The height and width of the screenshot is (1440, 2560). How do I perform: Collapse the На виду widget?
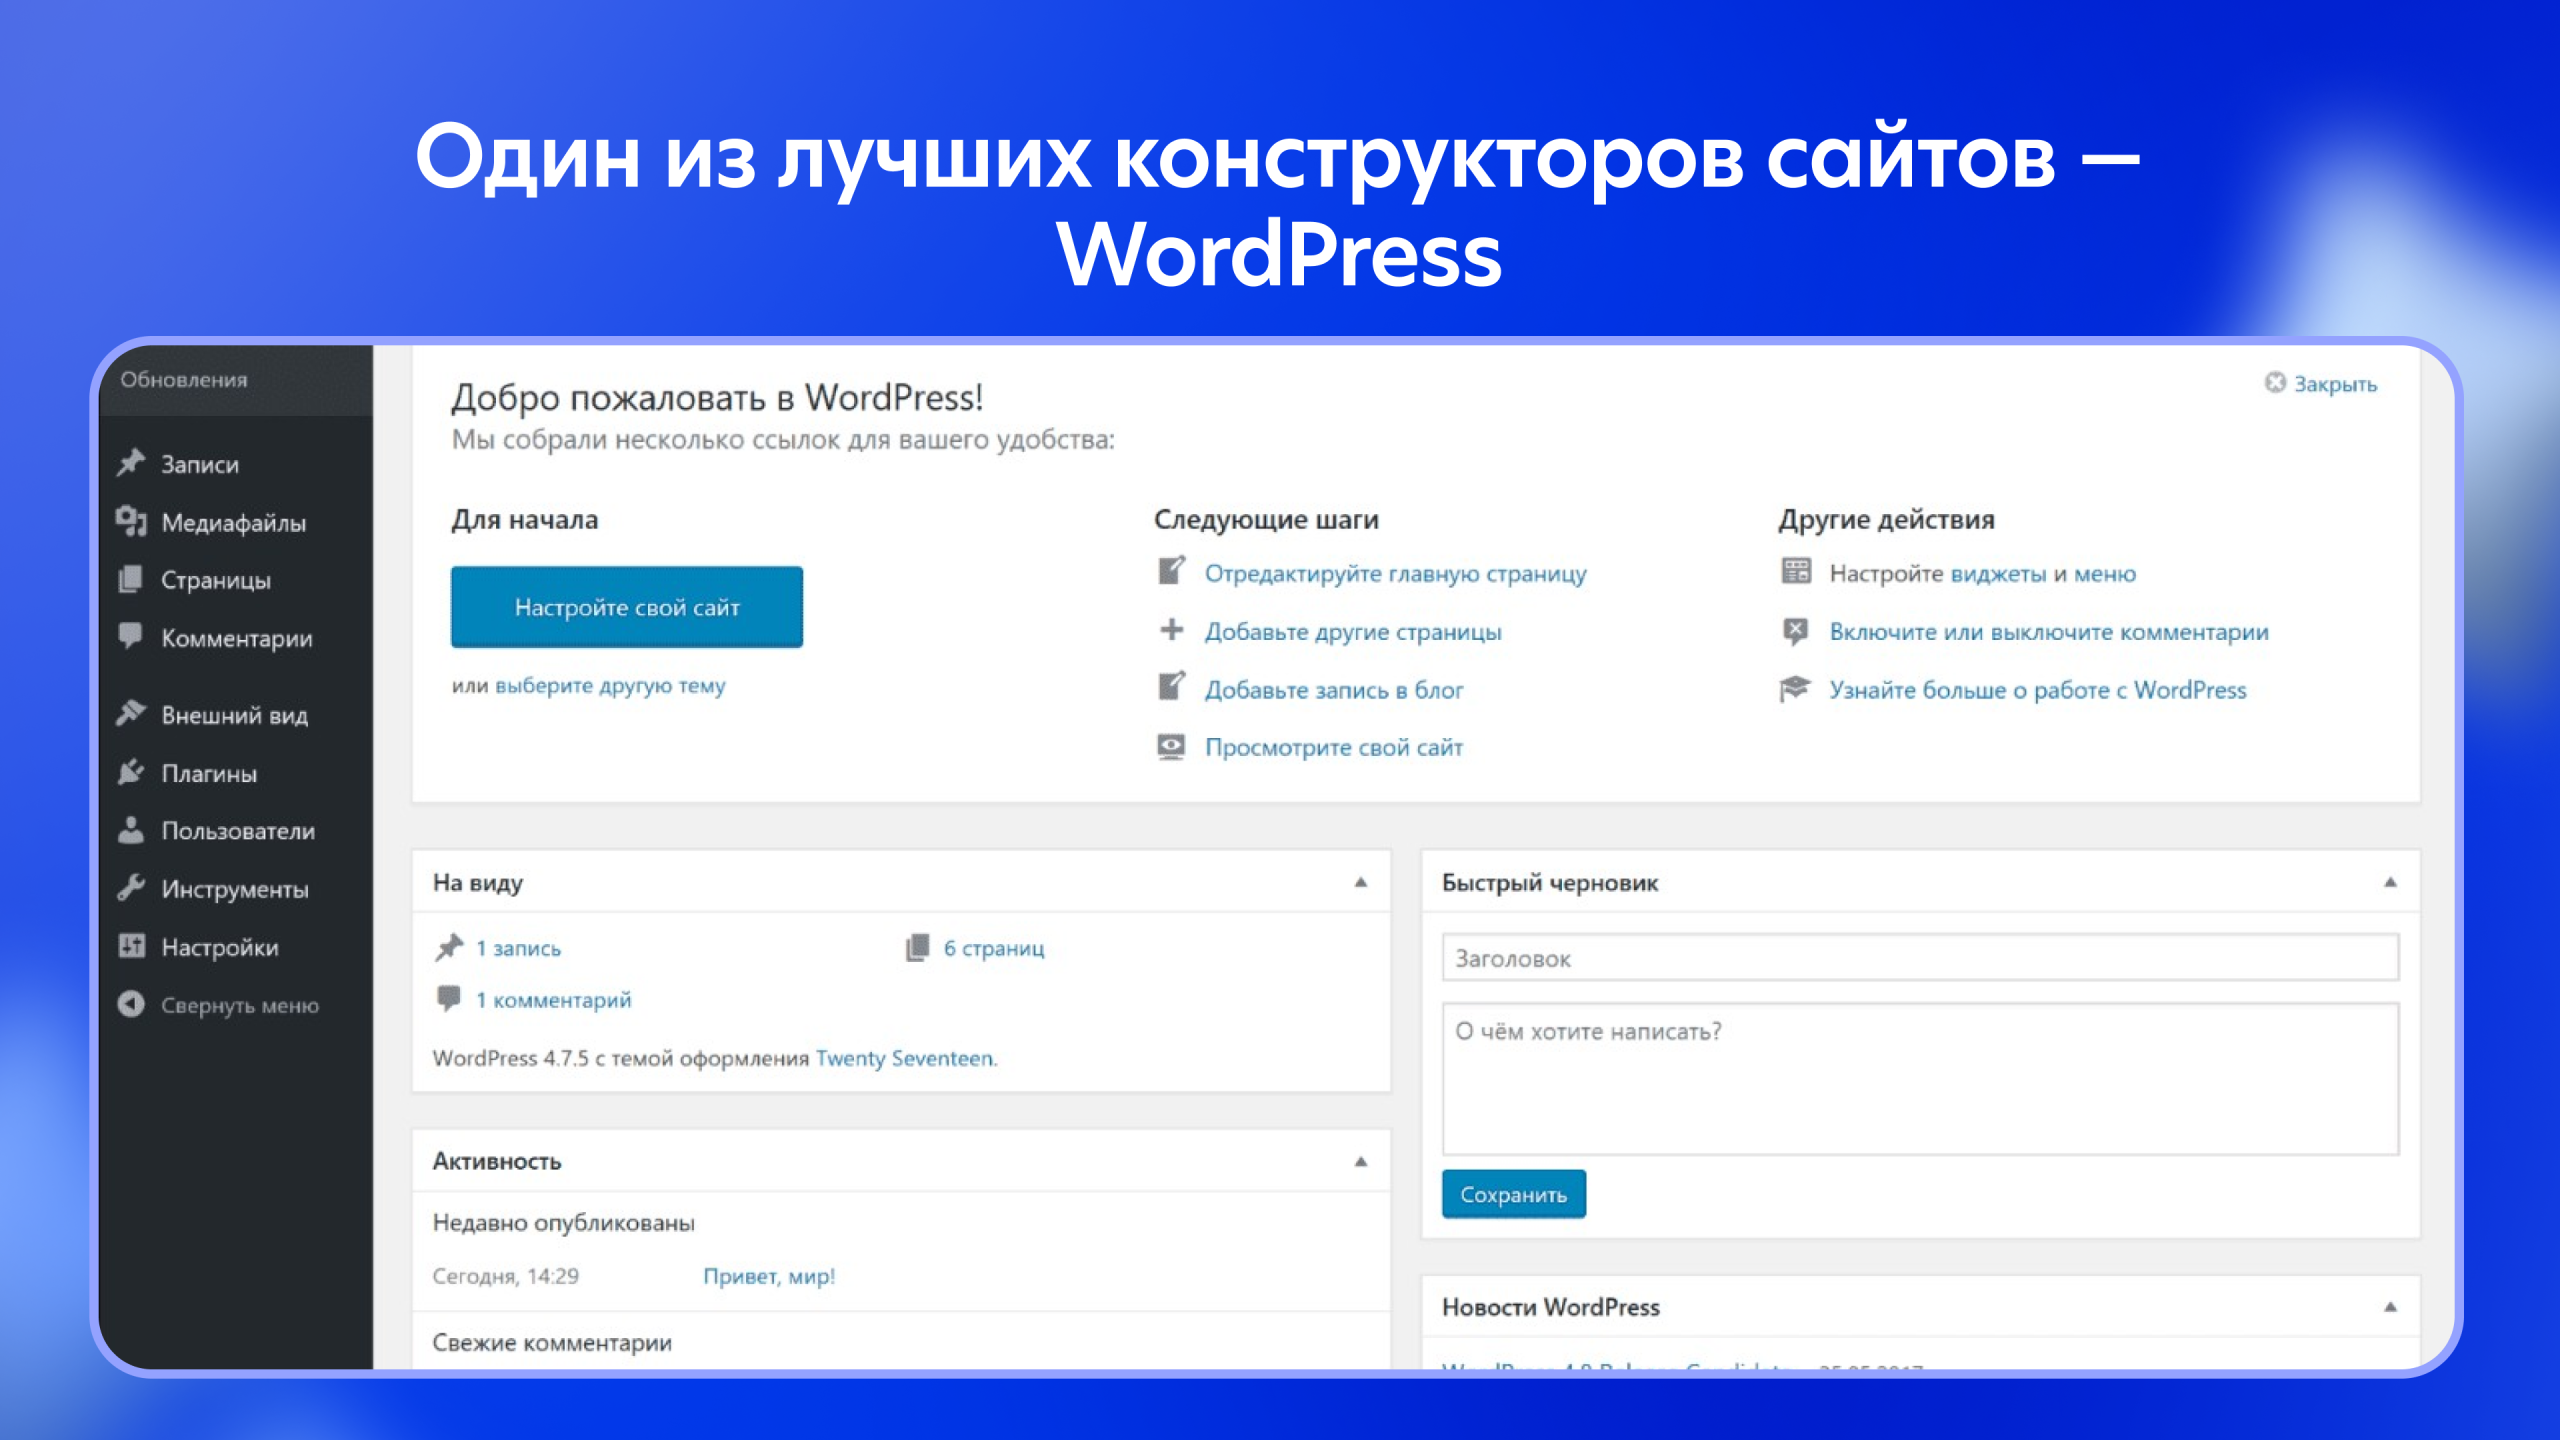click(x=1361, y=882)
